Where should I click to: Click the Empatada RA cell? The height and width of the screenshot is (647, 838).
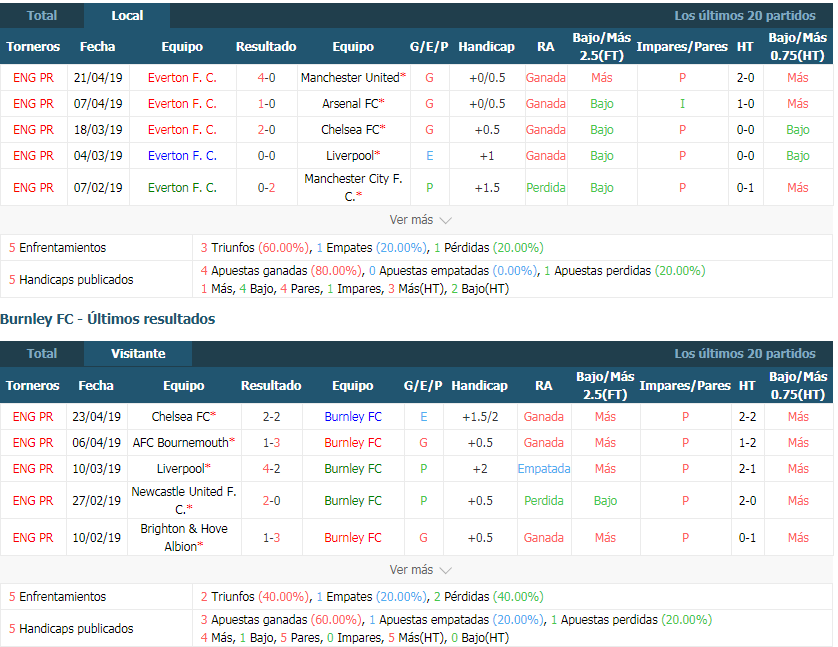[x=544, y=469]
